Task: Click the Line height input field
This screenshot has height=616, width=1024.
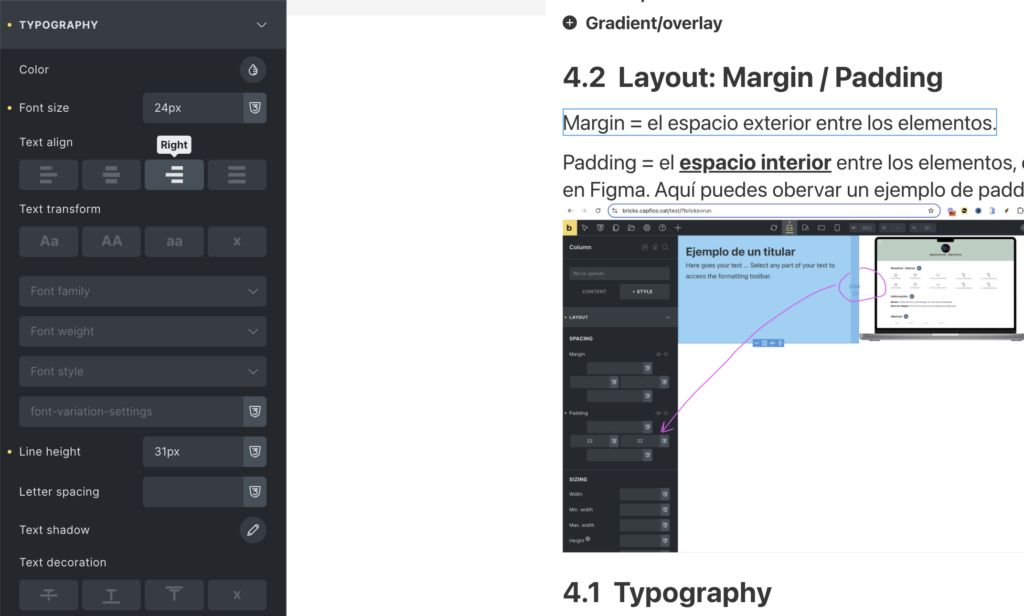Action: (x=193, y=452)
